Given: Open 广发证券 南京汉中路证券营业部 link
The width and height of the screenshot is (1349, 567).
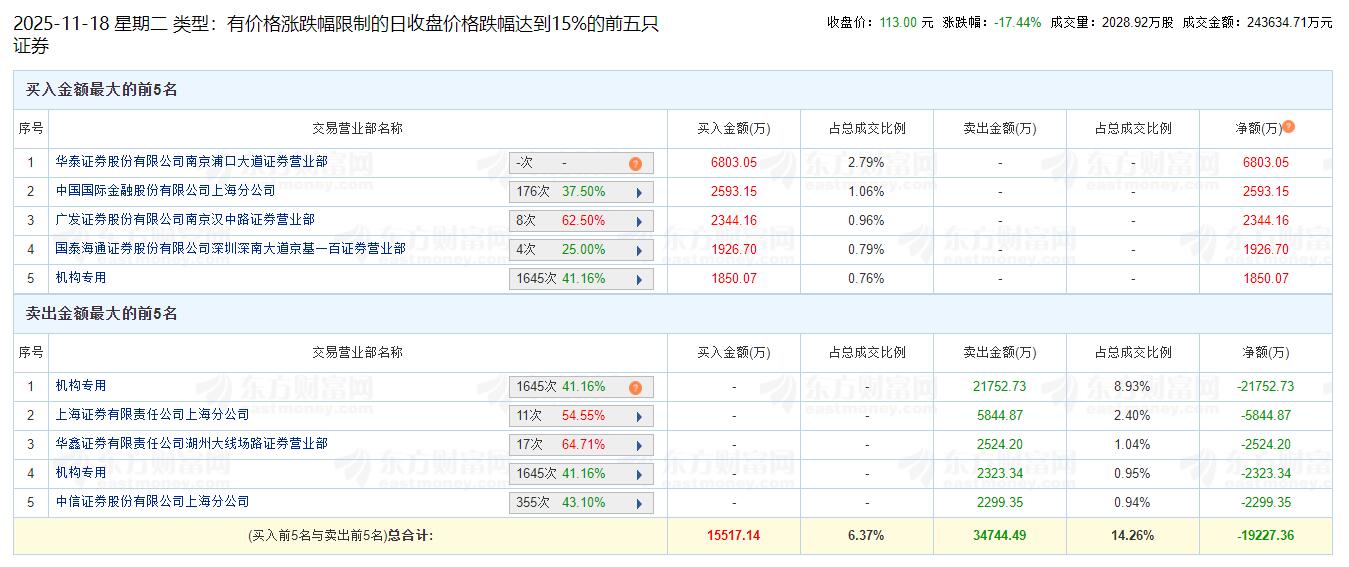Looking at the screenshot, I should coord(185,219).
